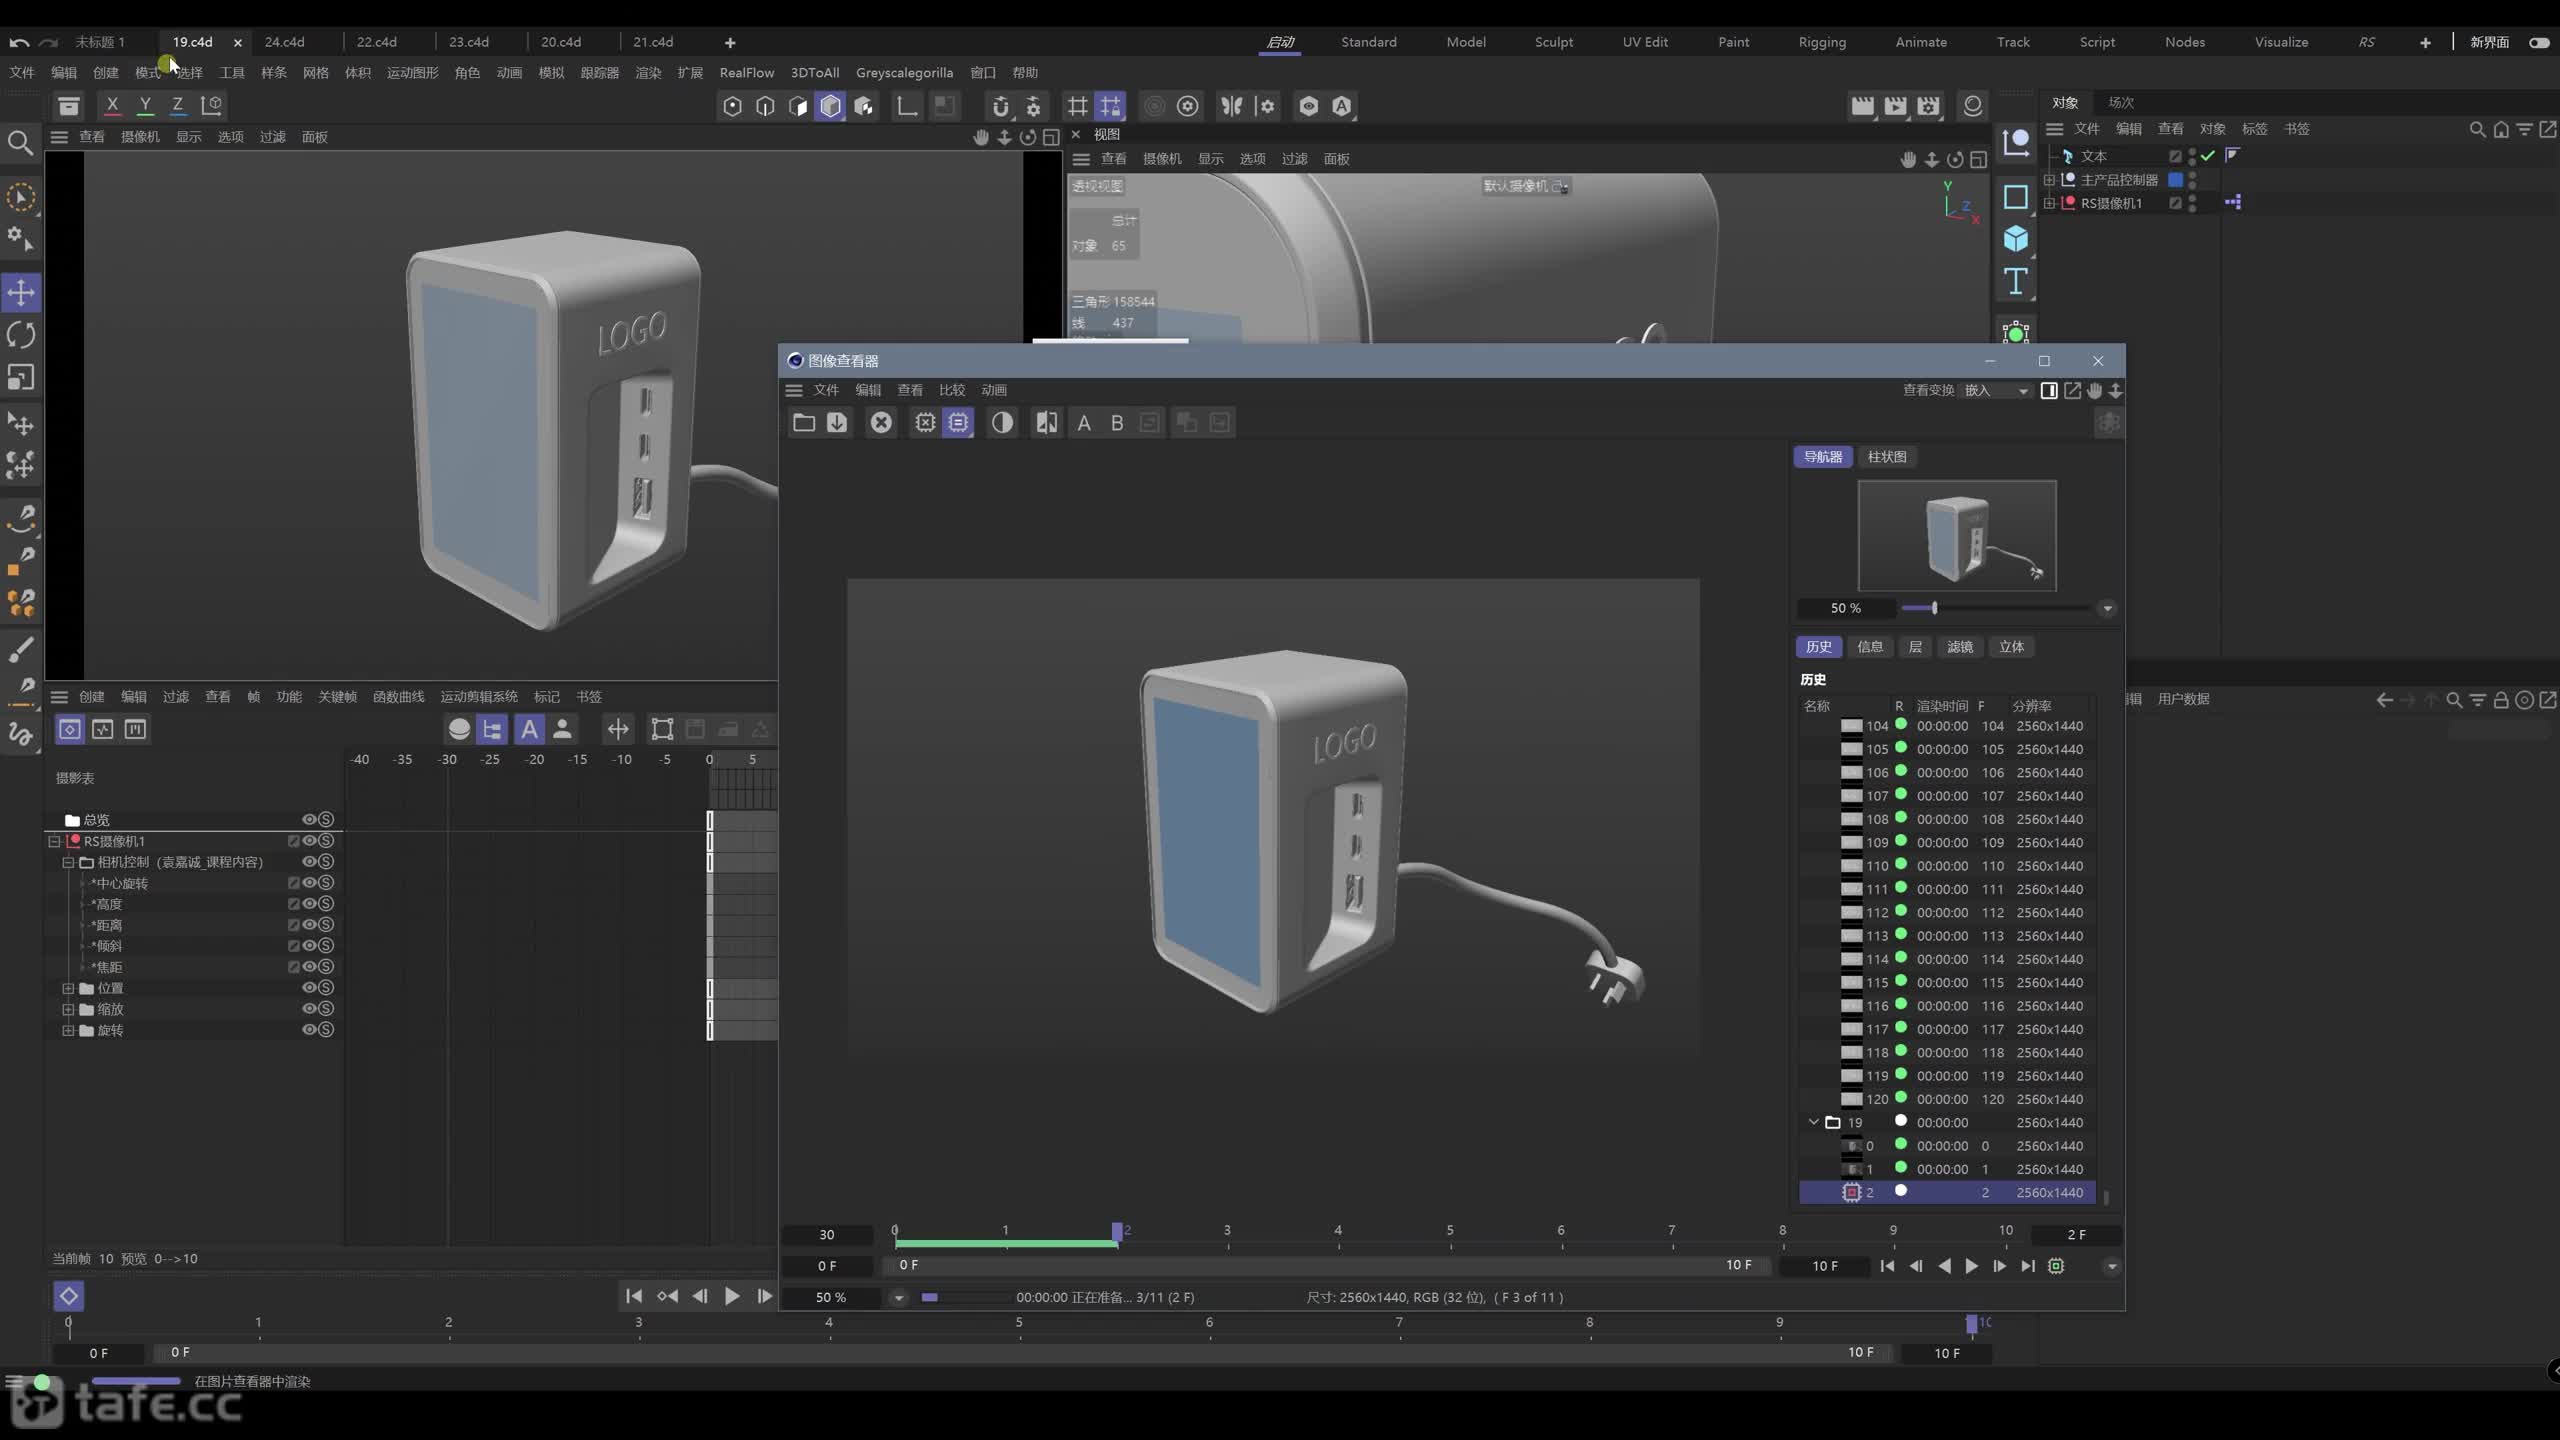Stop rendering icon in Picture Viewer
The height and width of the screenshot is (1440, 2560).
881,423
